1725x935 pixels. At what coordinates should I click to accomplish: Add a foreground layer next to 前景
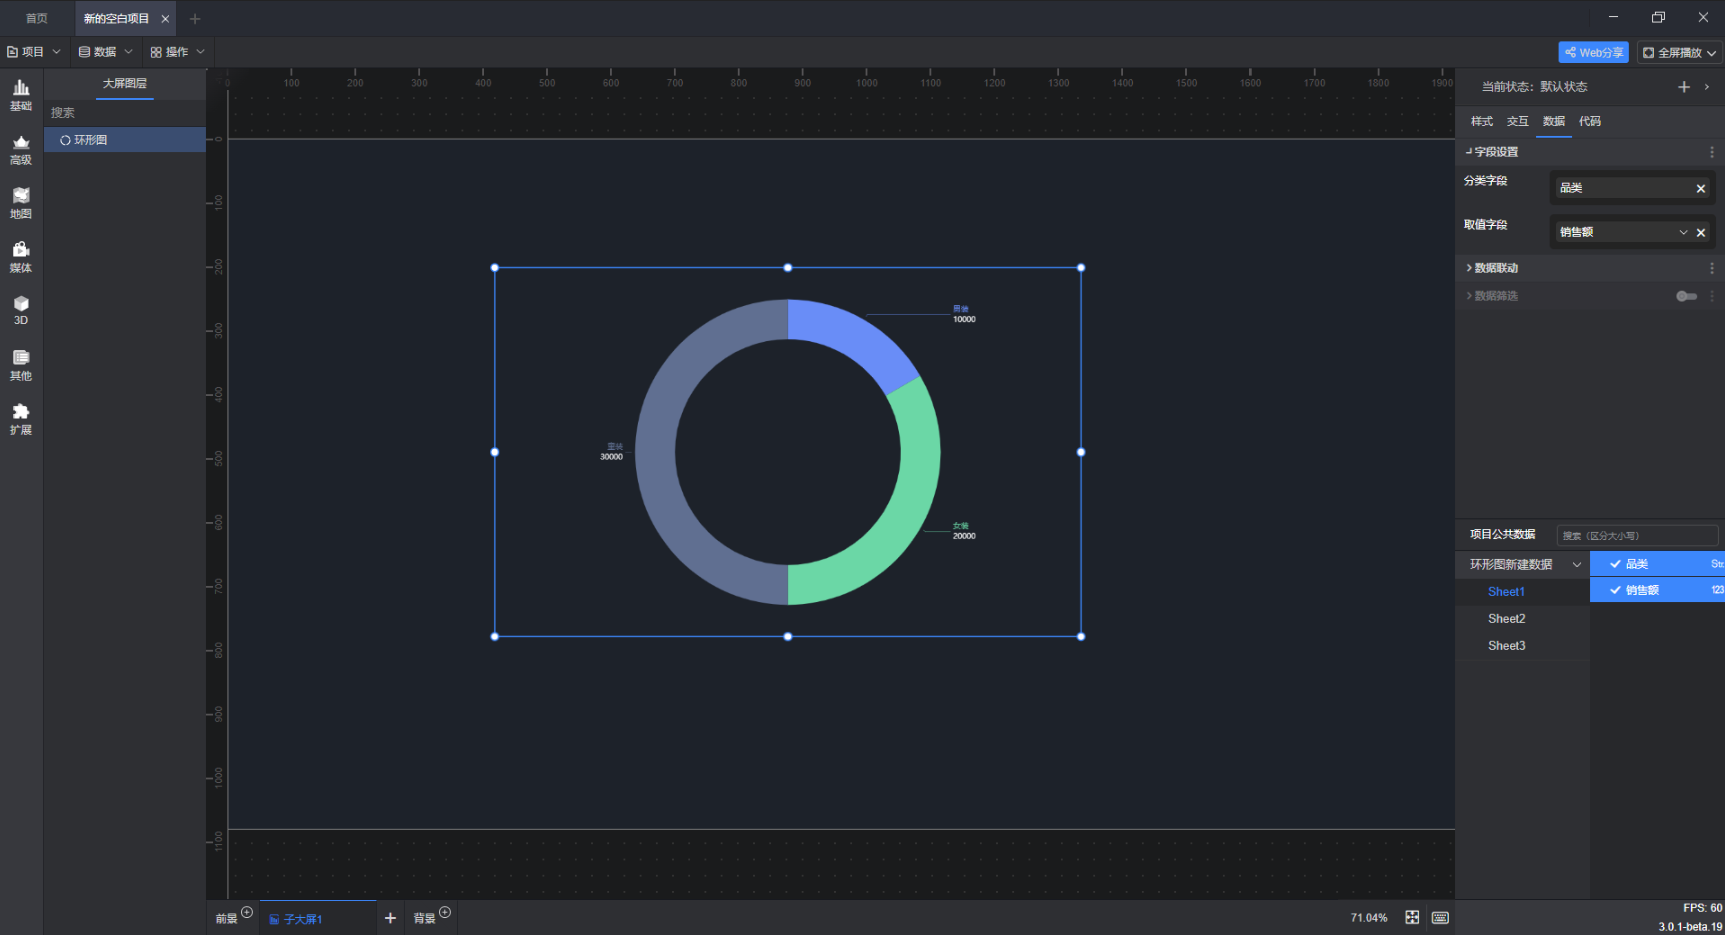pyautogui.click(x=247, y=912)
